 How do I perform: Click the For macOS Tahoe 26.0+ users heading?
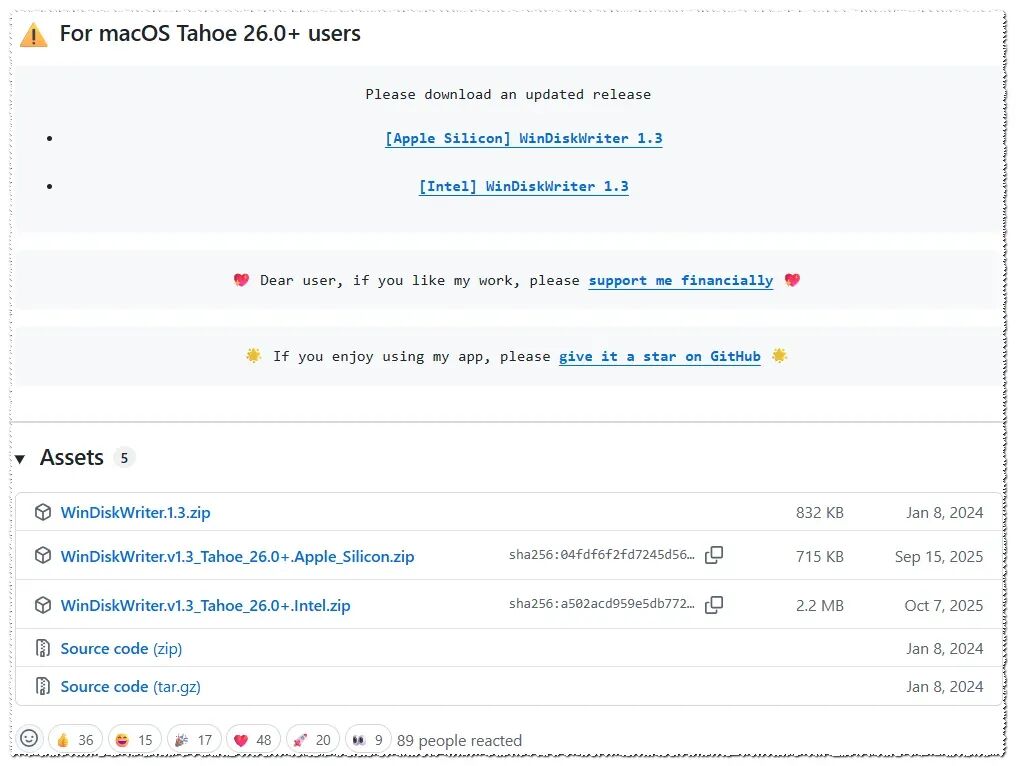210,33
